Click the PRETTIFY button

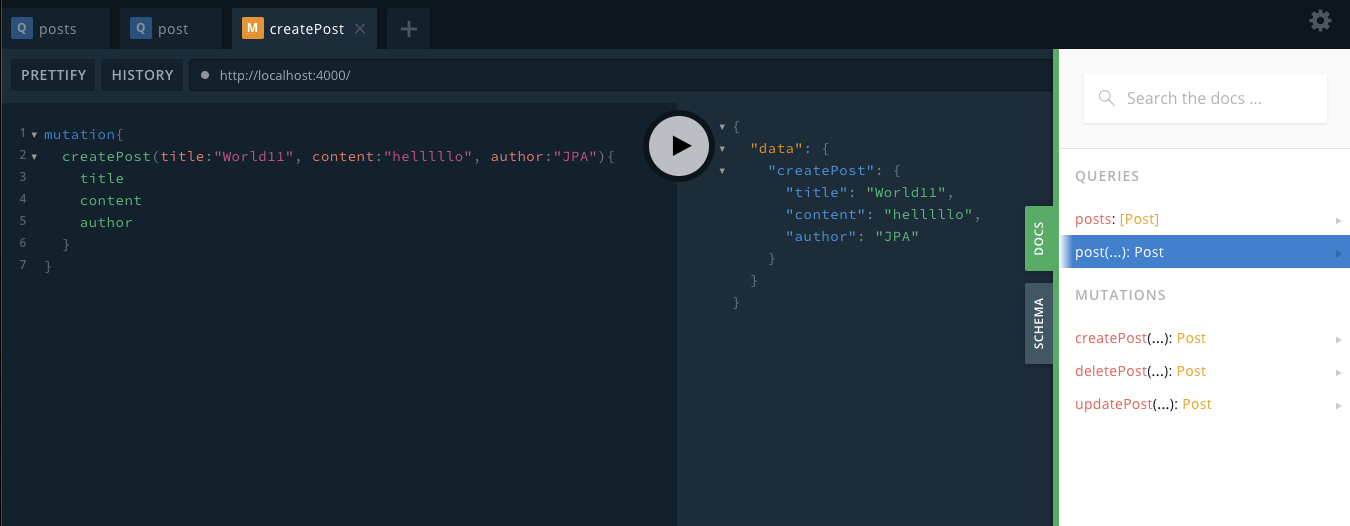pos(54,75)
